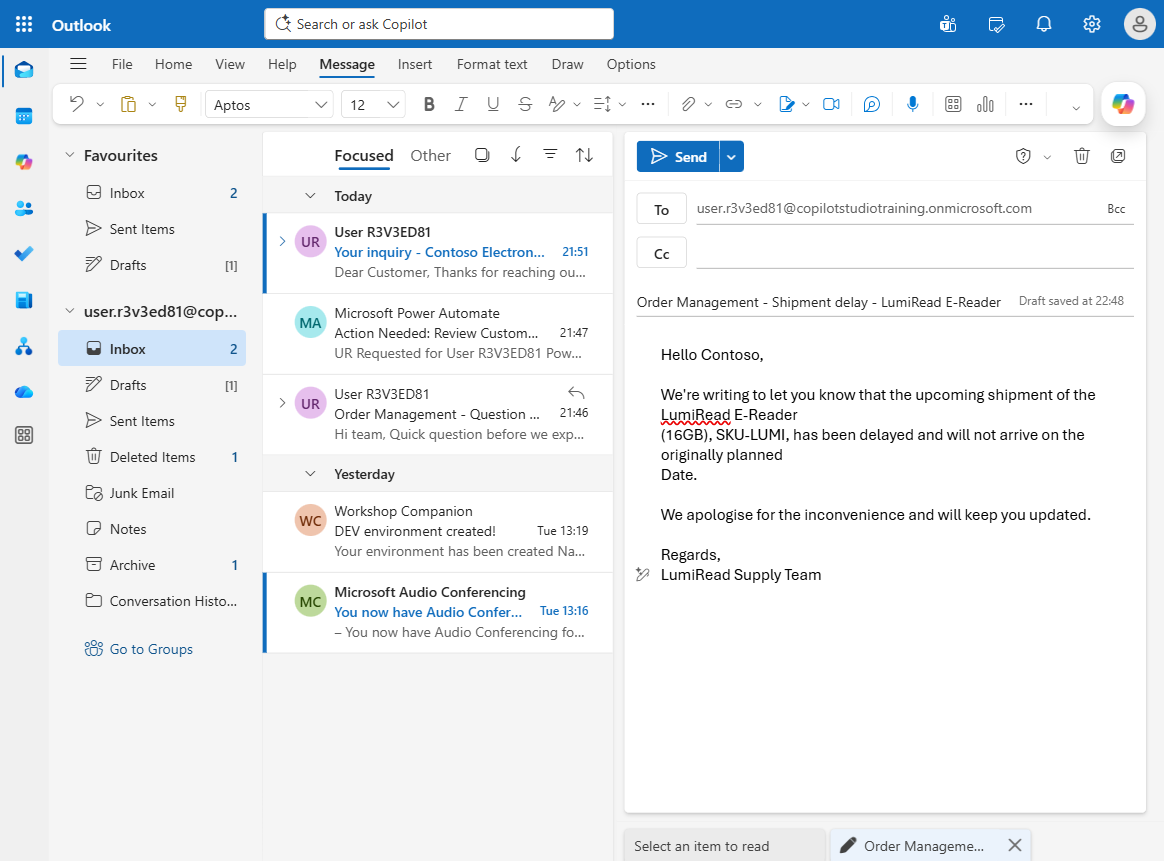The width and height of the screenshot is (1164, 861).
Task: Open Send options dropdown arrow
Action: click(731, 157)
